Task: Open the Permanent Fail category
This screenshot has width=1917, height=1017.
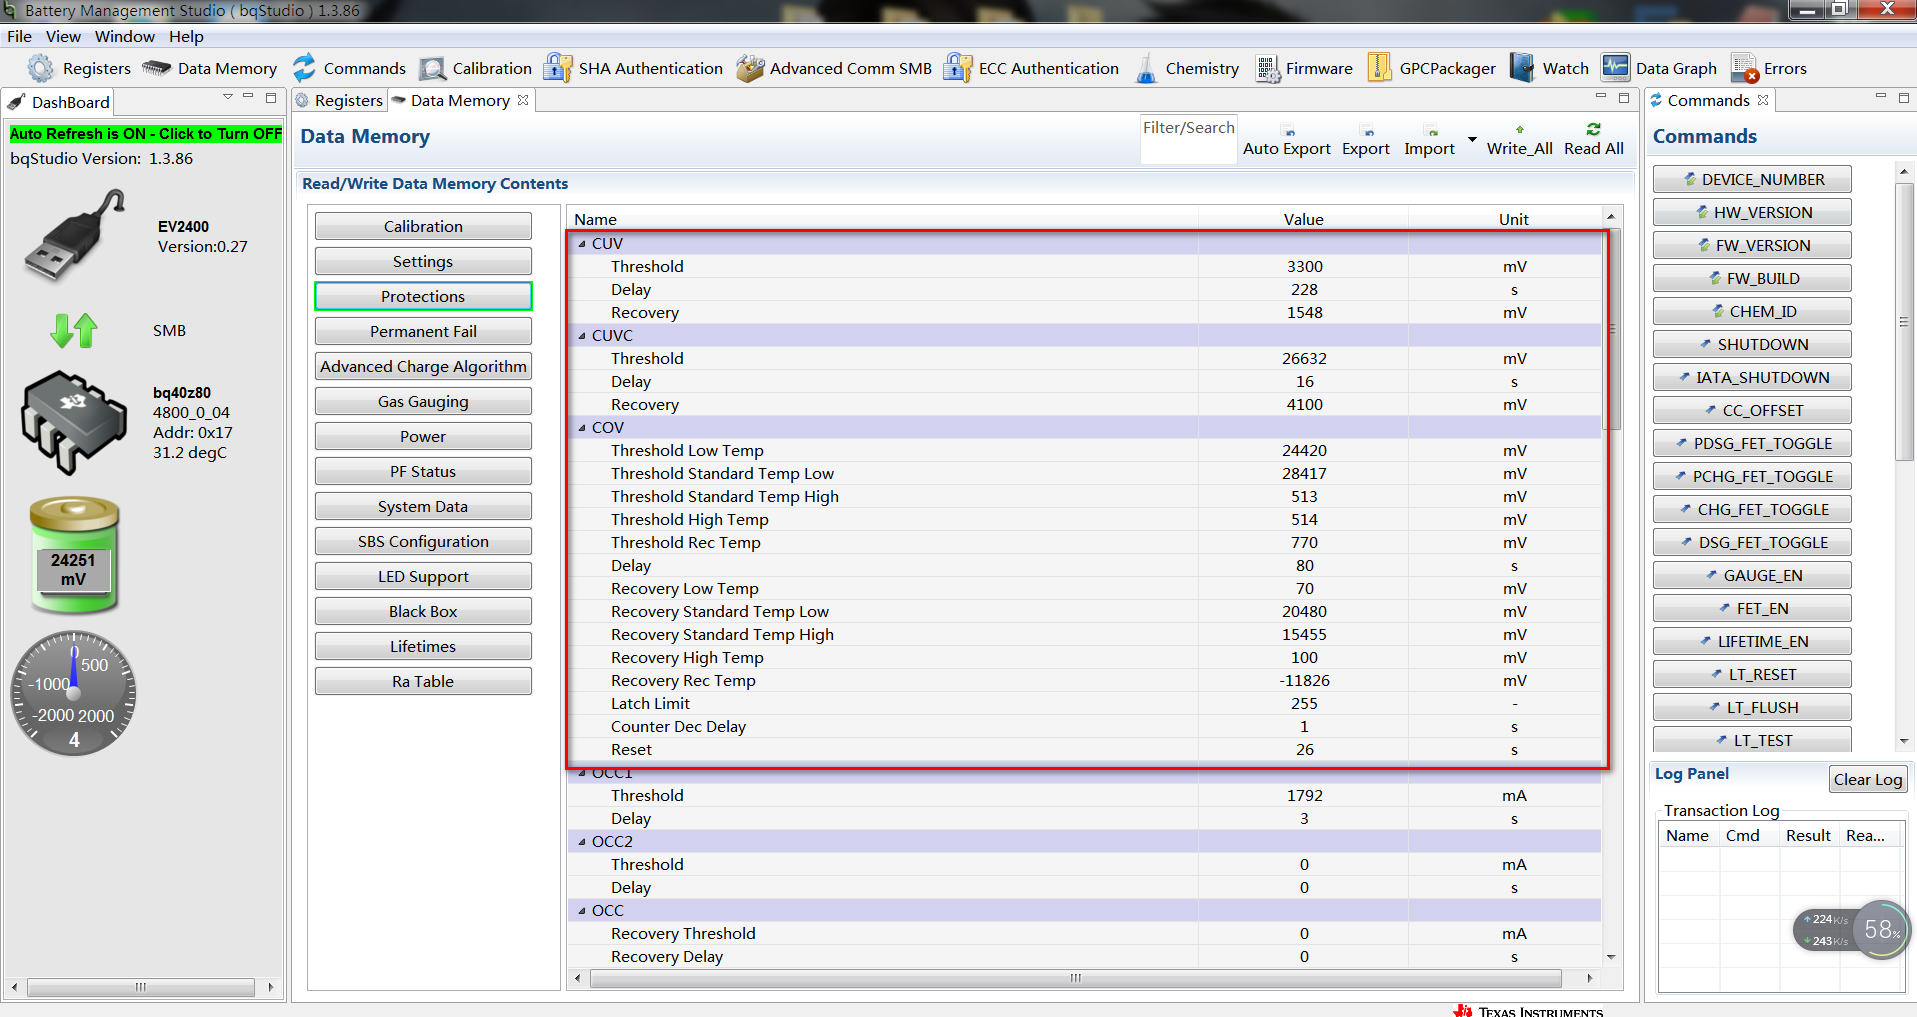Action: tap(423, 332)
